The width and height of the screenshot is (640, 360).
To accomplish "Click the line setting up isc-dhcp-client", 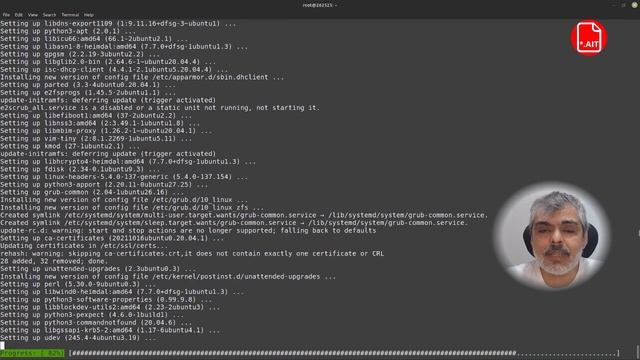I will pos(114,69).
